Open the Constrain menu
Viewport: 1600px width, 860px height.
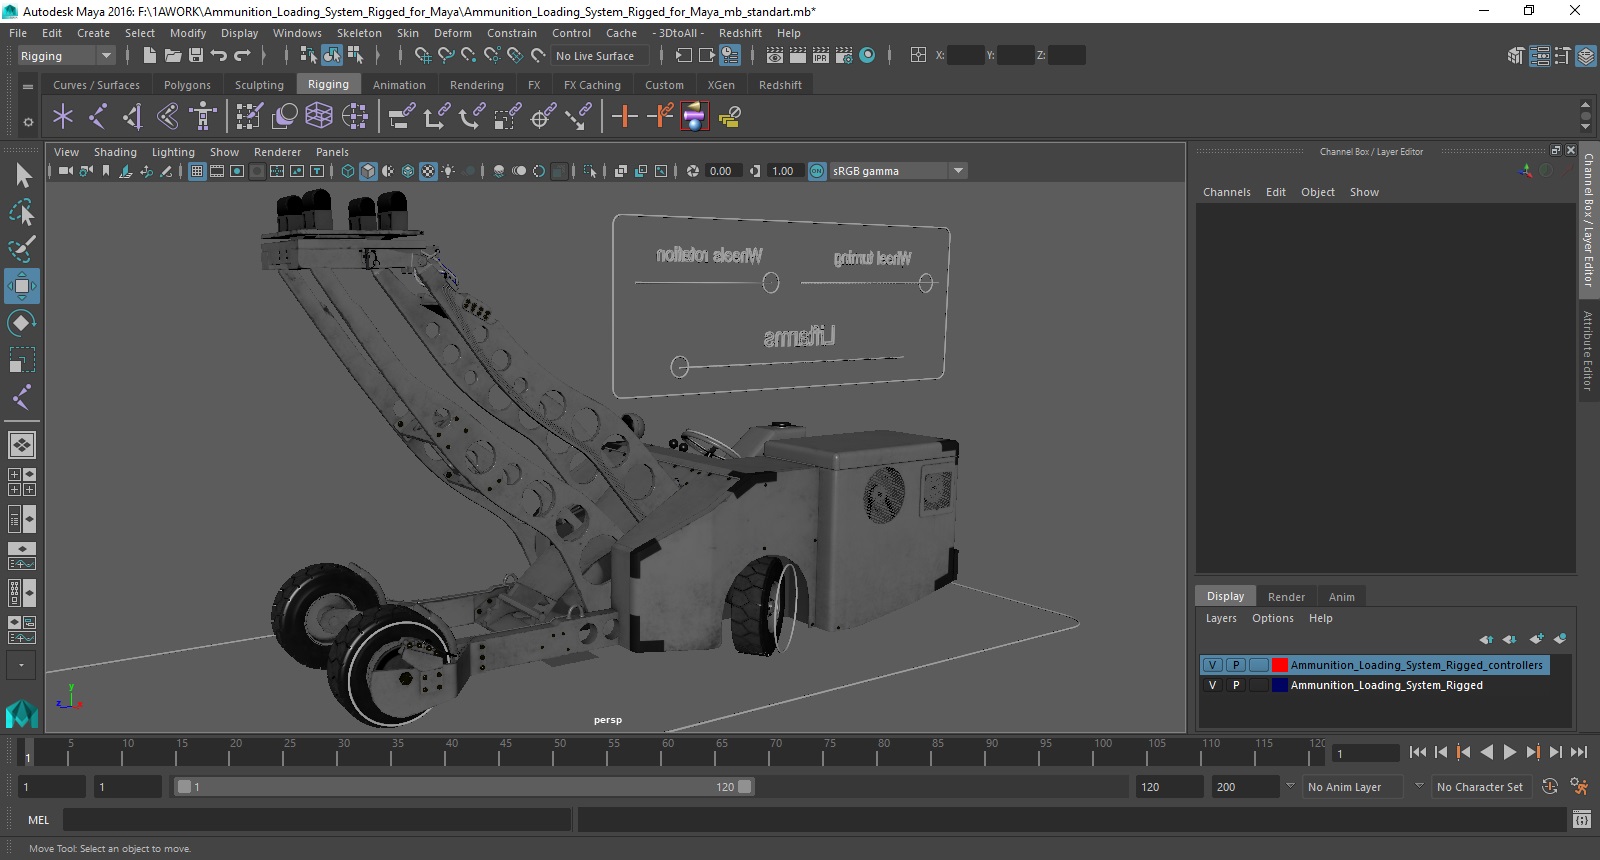click(x=512, y=33)
